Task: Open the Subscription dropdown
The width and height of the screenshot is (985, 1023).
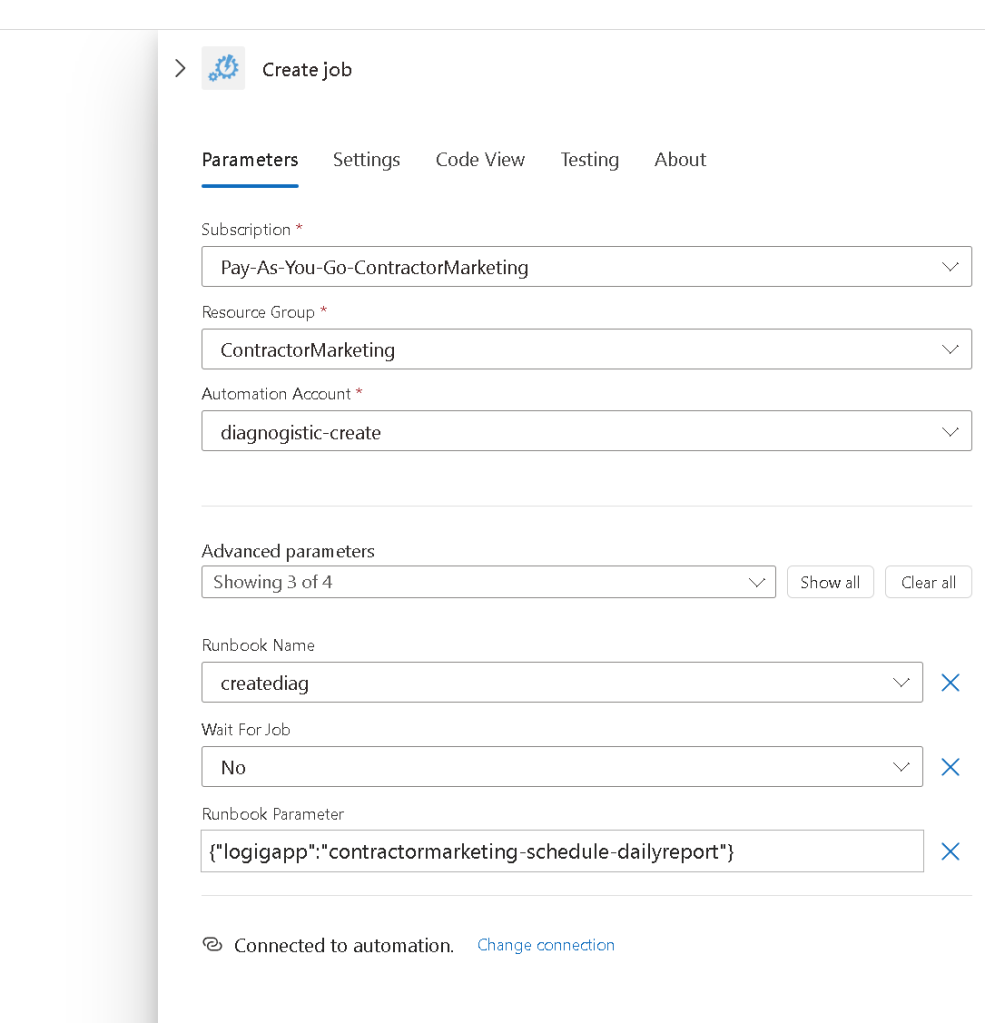Action: [586, 266]
